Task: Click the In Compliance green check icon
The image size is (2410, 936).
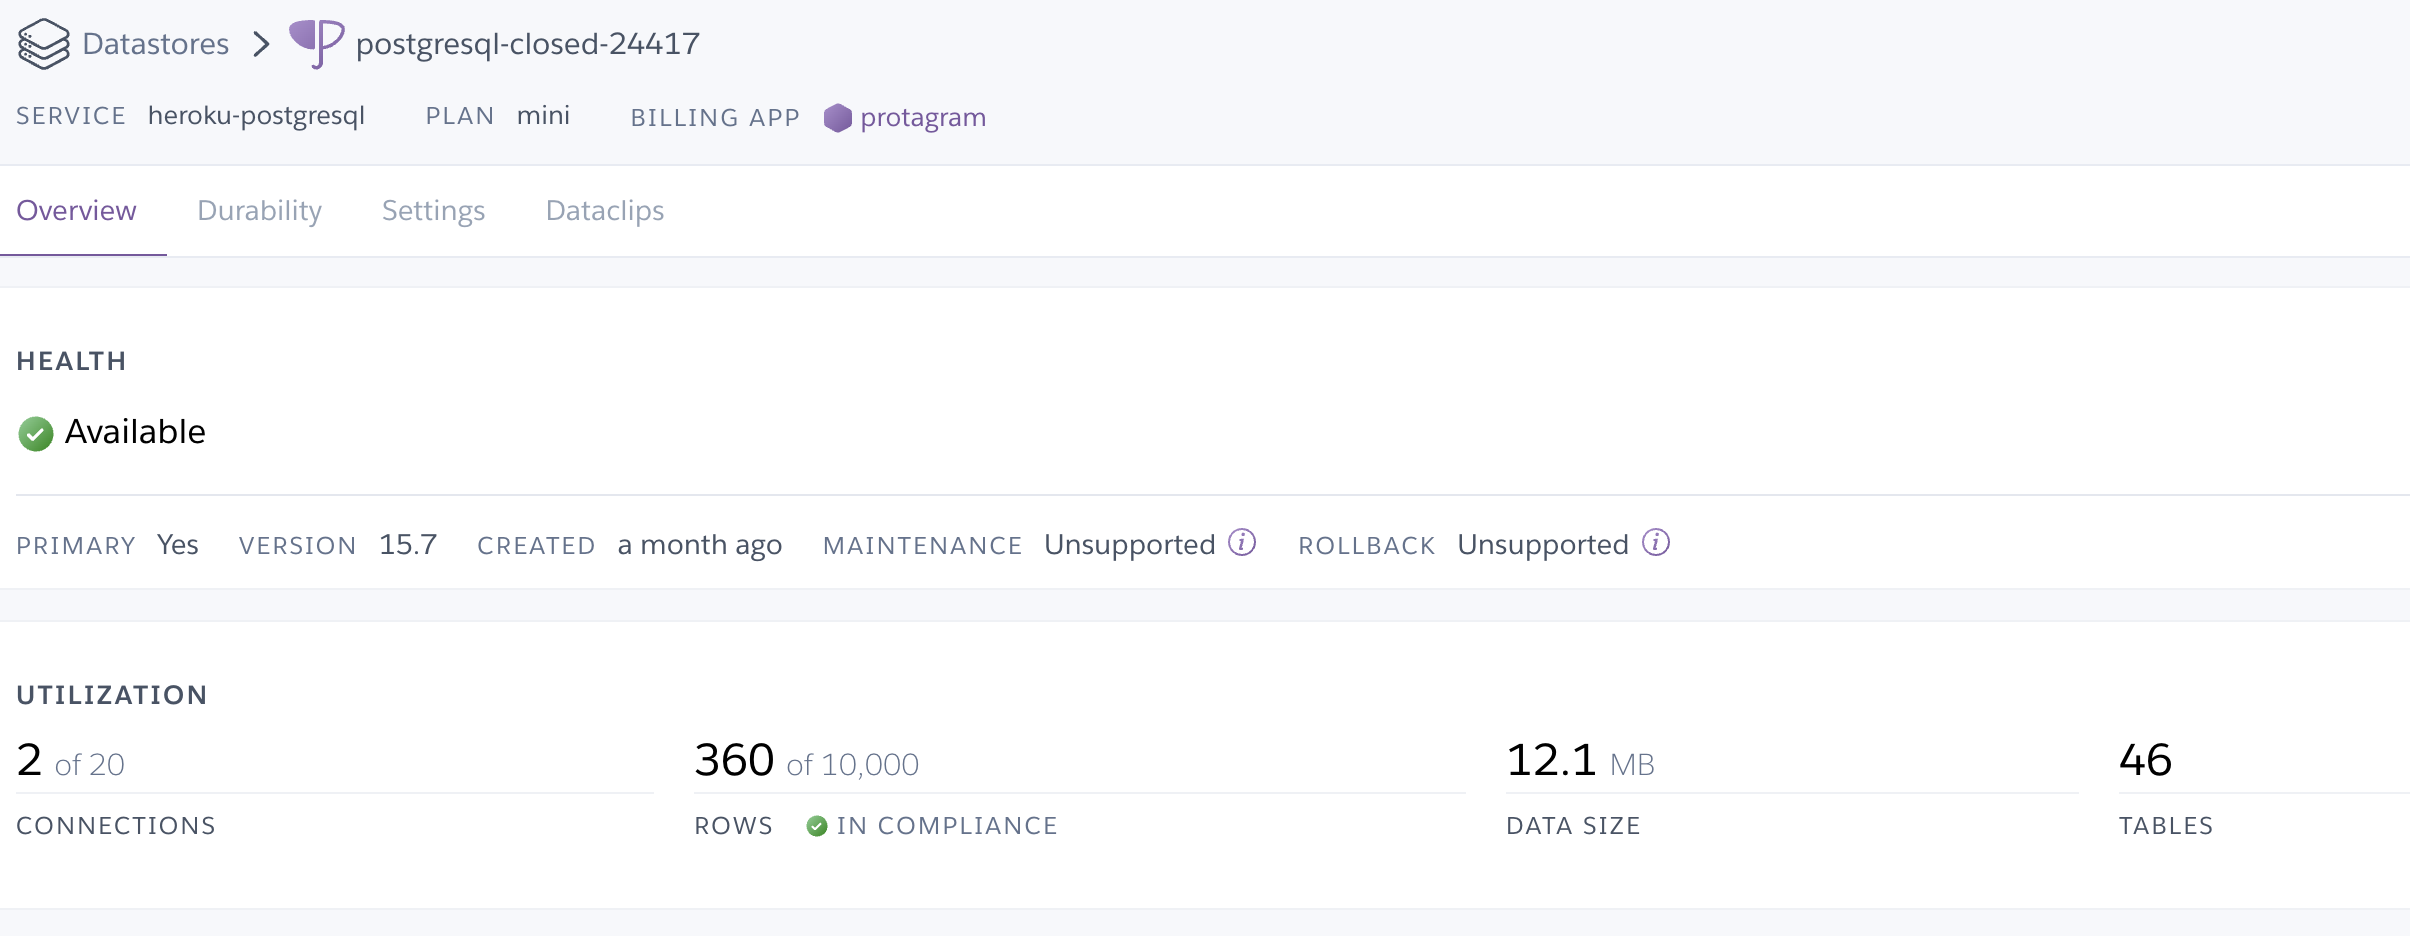Action: tap(817, 826)
